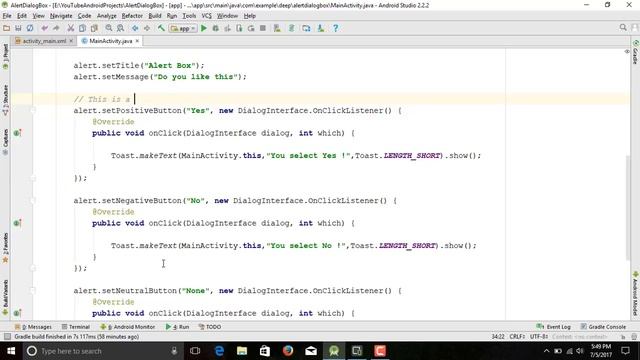Click the navigate Back arrow icon

(x=135, y=28)
